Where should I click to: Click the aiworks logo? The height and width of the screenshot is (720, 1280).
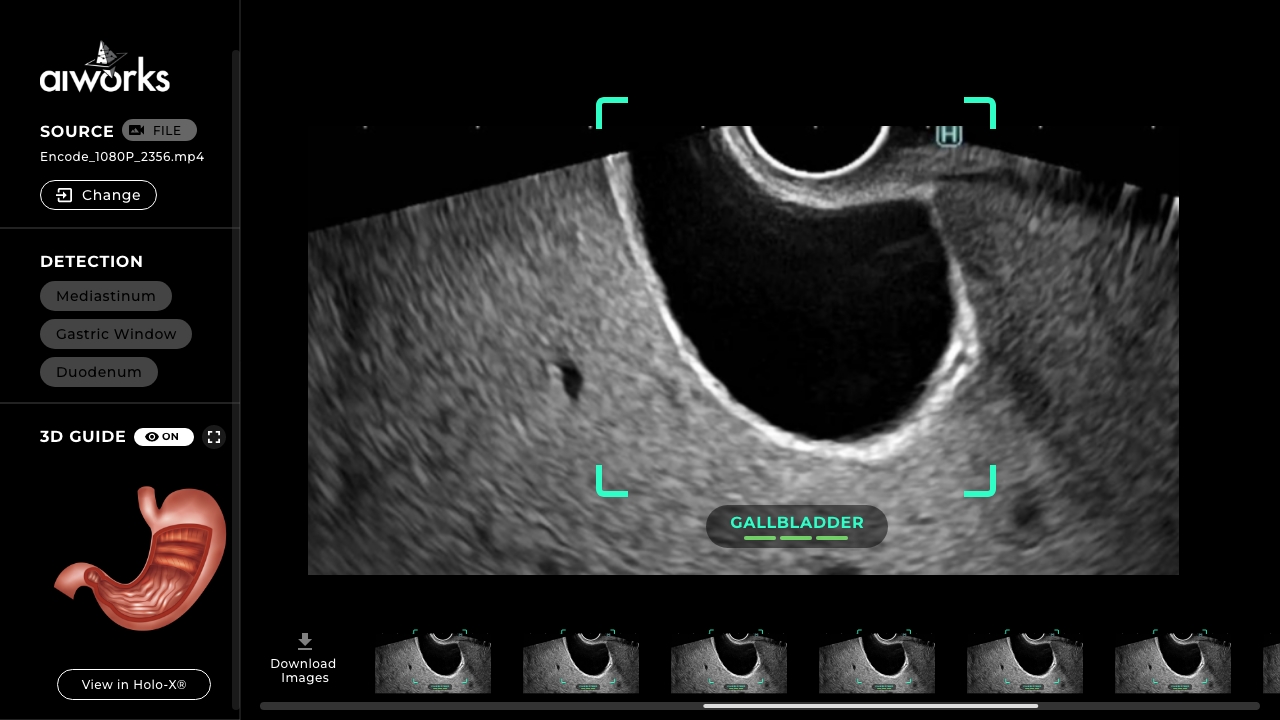105,67
